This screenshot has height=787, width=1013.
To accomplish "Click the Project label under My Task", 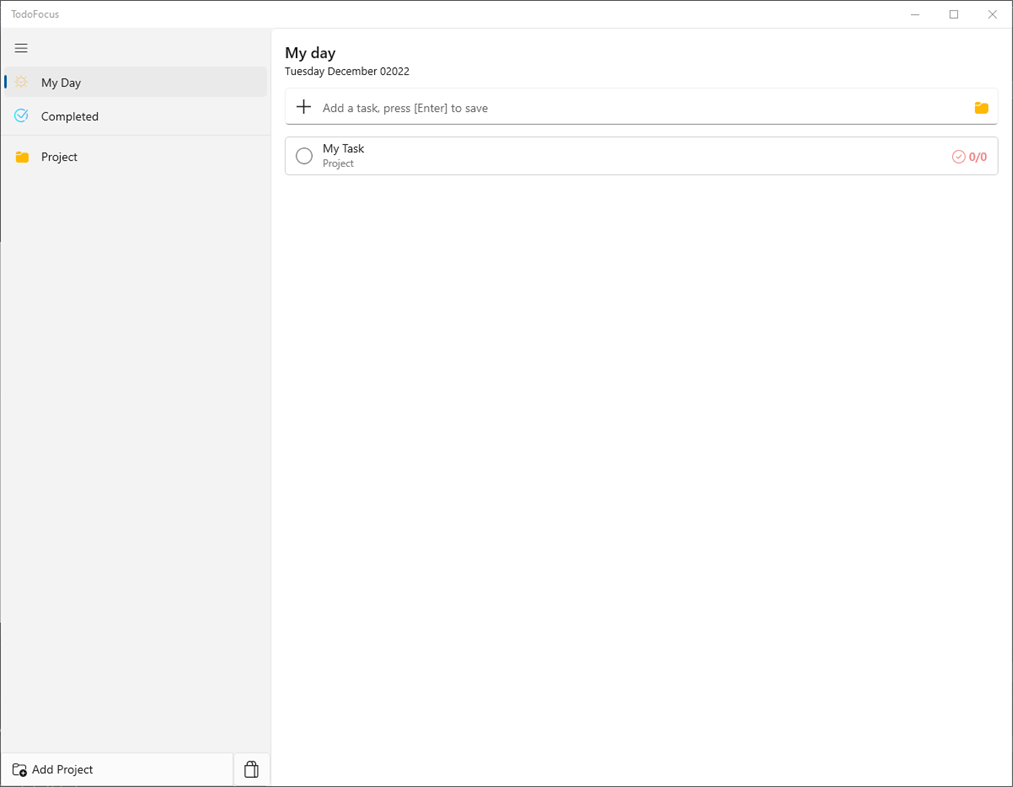I will [x=338, y=164].
